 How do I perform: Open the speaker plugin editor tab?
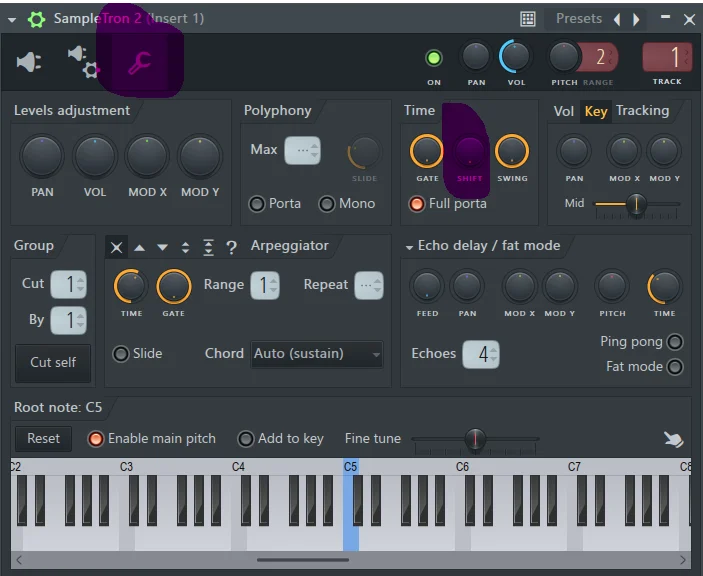point(29,62)
